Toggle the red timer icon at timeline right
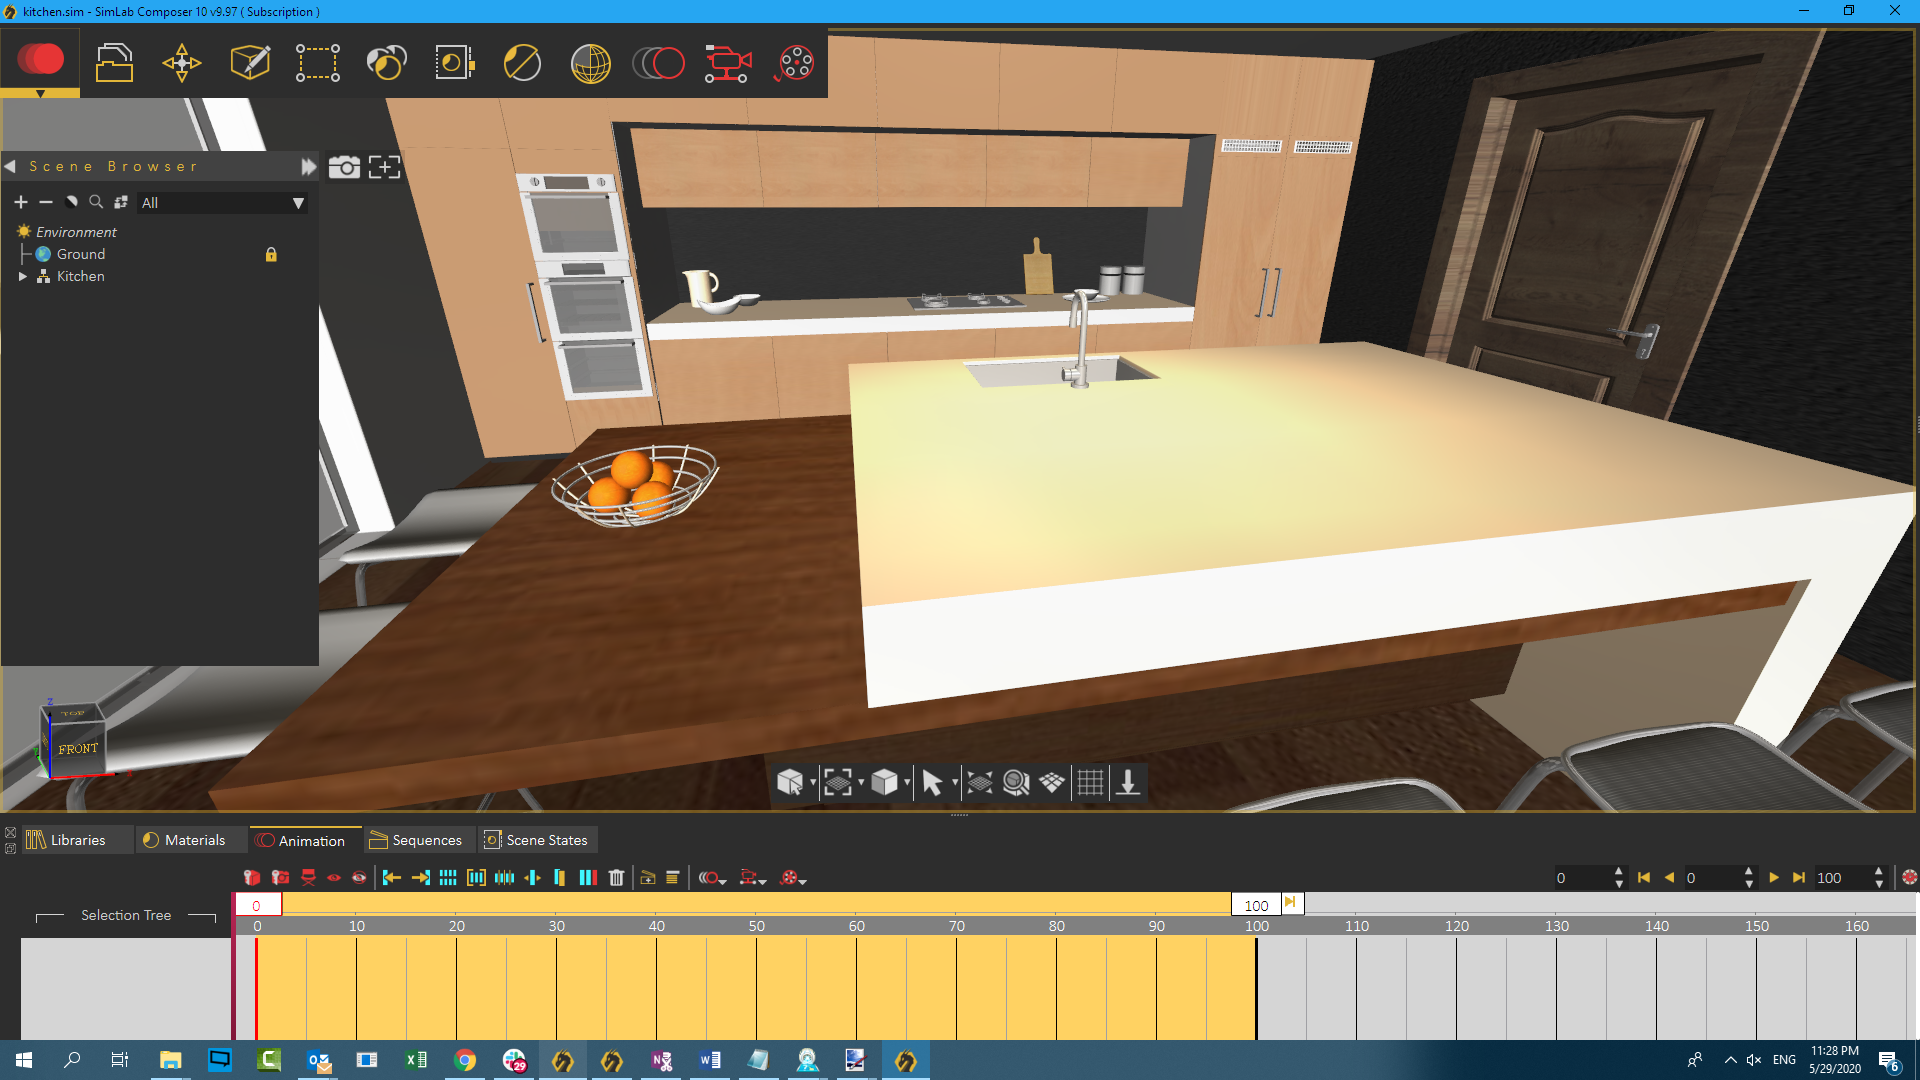Viewport: 1920px width, 1080px height. click(1909, 878)
